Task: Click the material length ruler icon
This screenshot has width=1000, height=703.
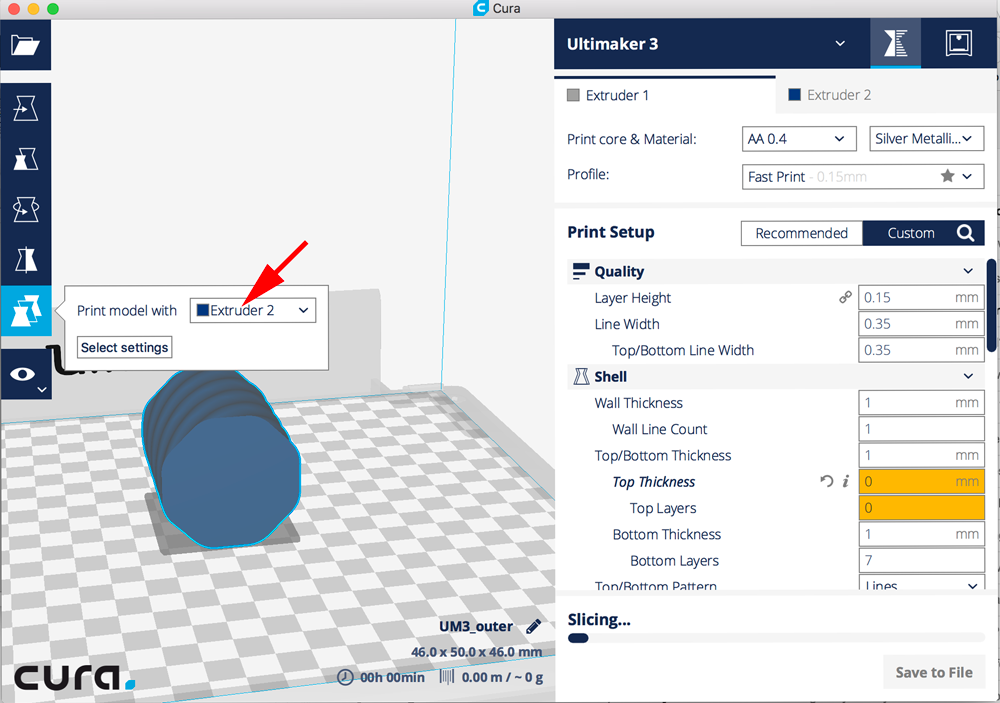Action: [447, 677]
